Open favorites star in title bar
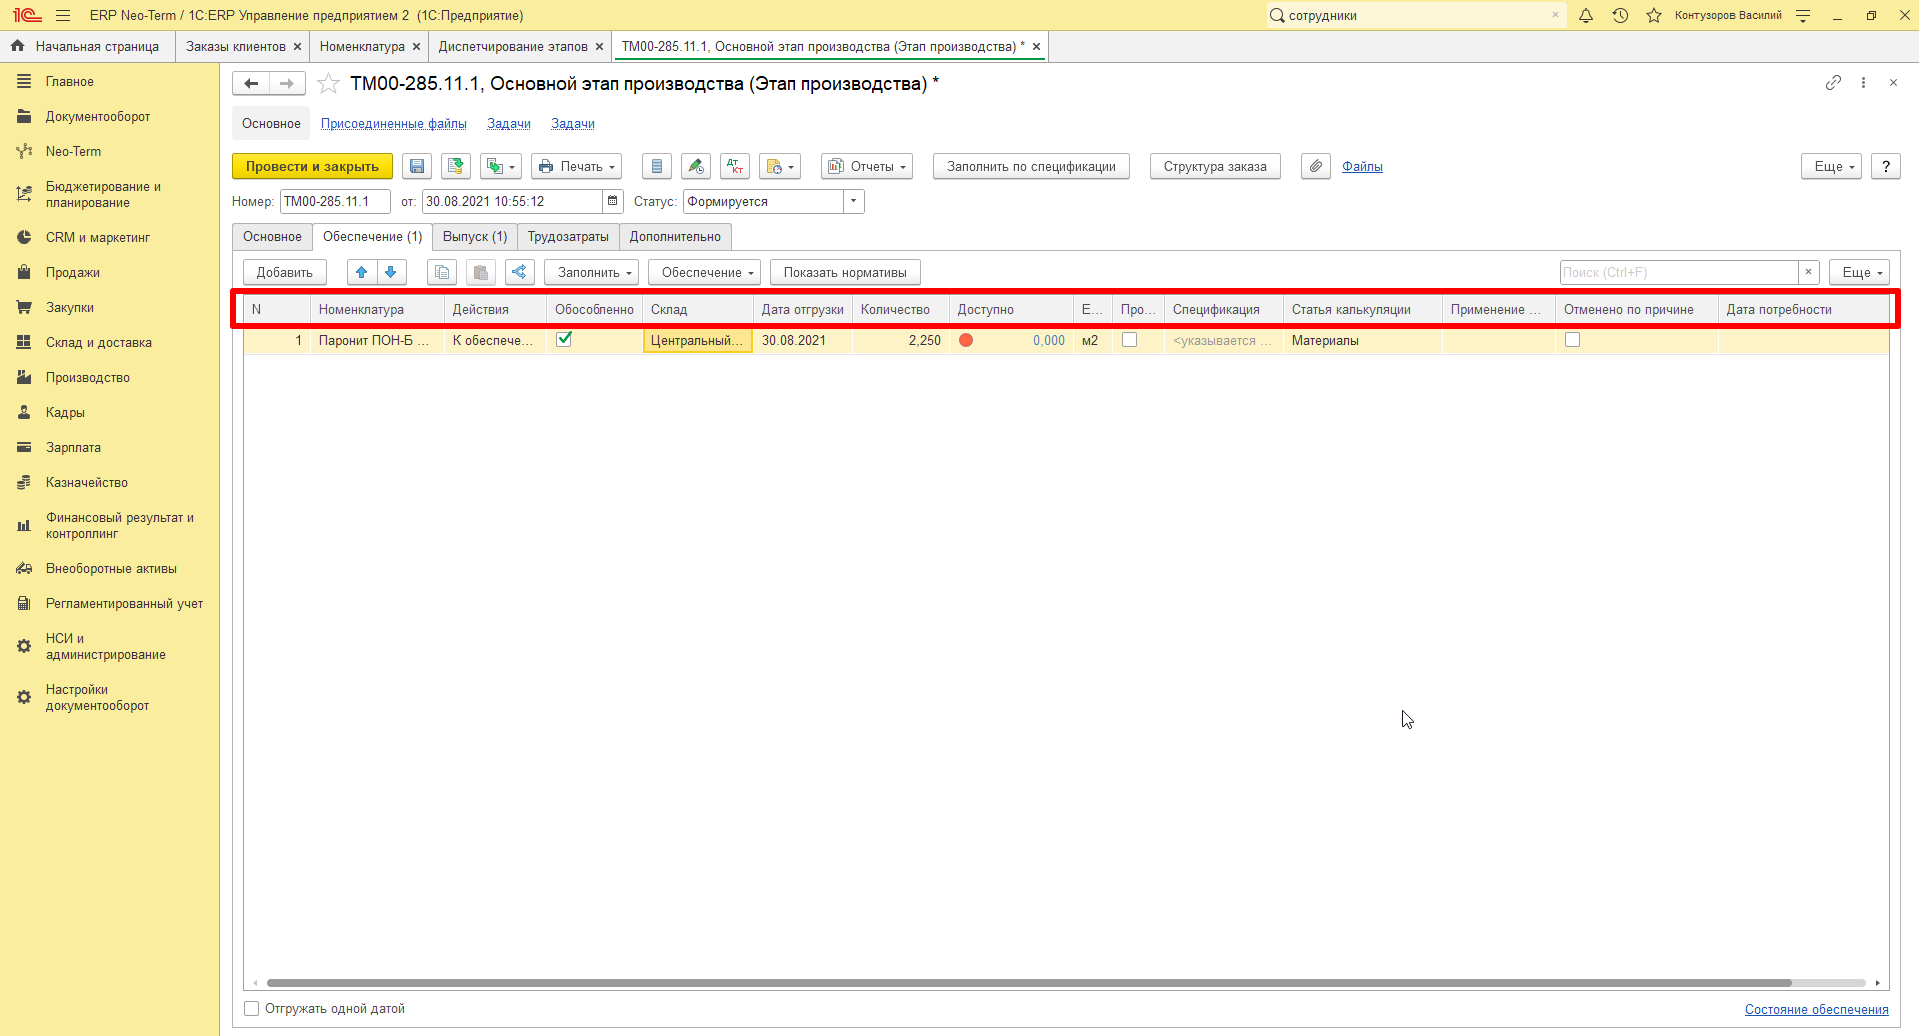This screenshot has height=1036, width=1919. (x=1654, y=15)
